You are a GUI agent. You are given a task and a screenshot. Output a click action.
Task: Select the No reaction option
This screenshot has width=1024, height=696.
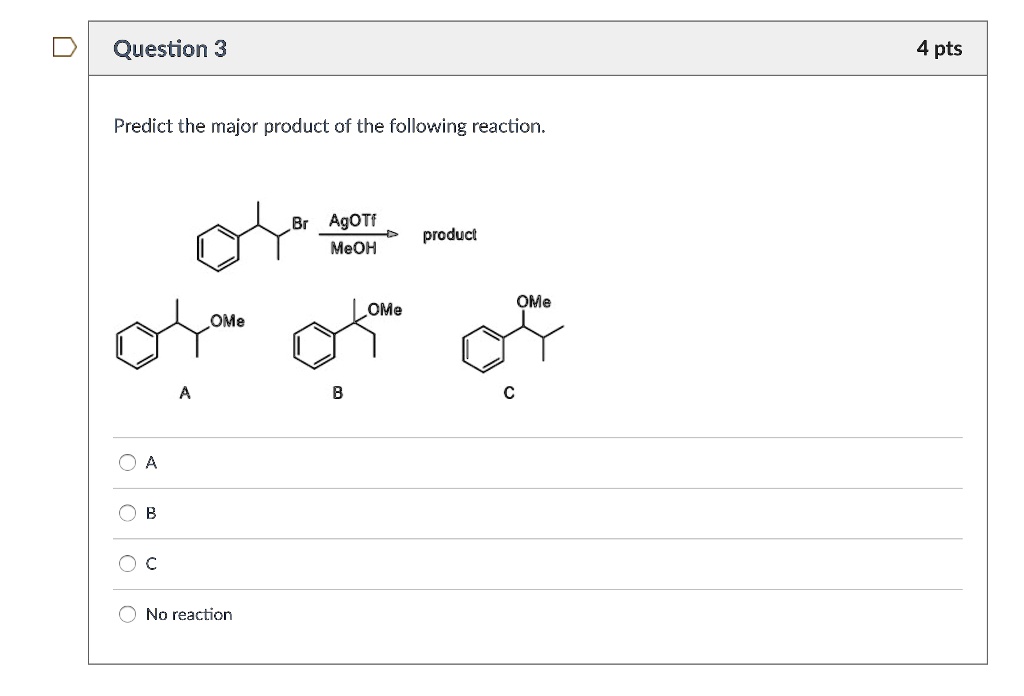[128, 614]
